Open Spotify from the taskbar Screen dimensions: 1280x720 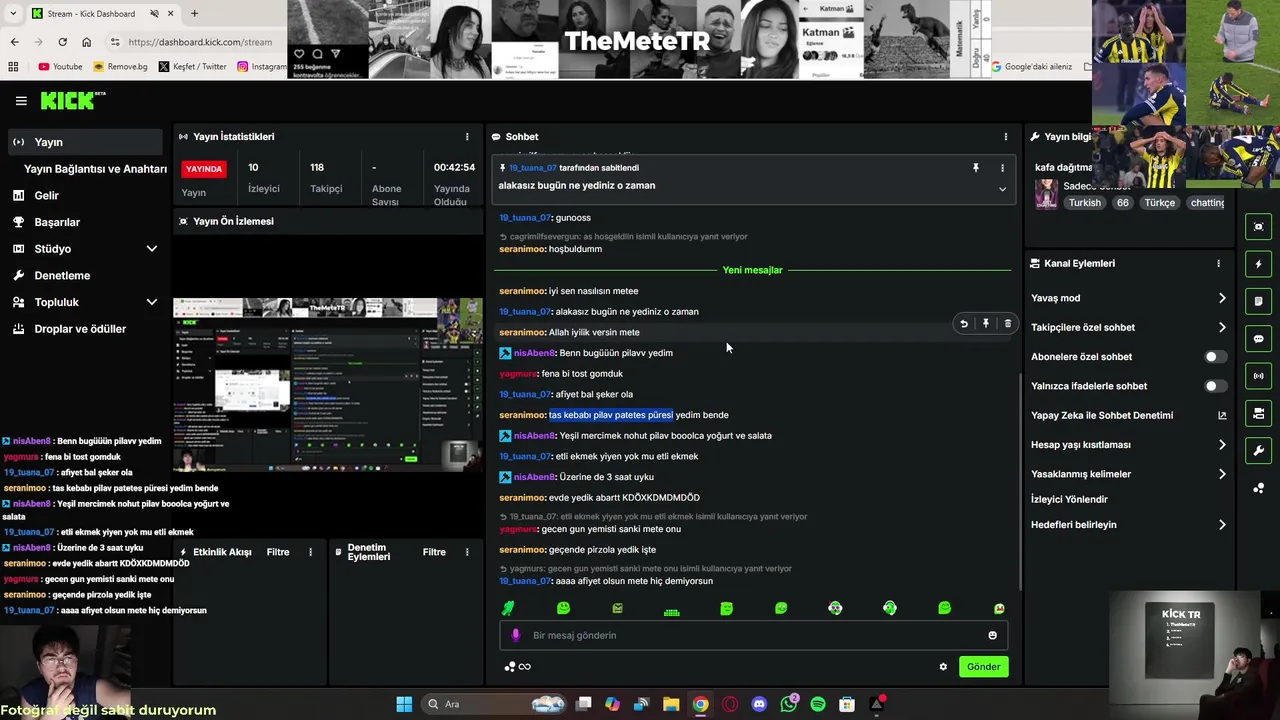[818, 704]
